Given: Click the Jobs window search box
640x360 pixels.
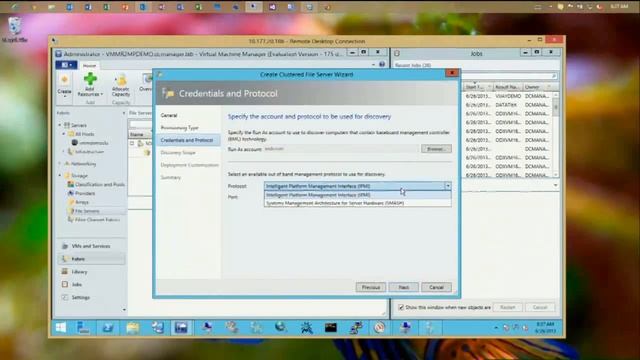Looking at the screenshot, I should coord(509,76).
